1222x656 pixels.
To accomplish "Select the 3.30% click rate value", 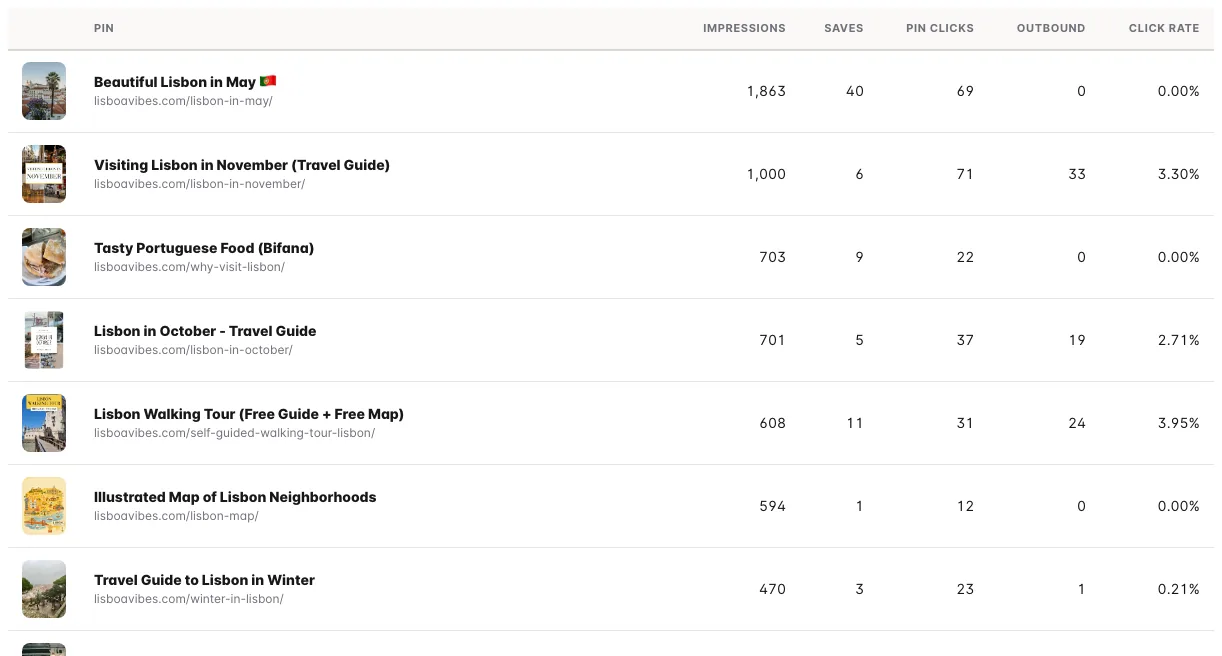I will pos(1178,174).
